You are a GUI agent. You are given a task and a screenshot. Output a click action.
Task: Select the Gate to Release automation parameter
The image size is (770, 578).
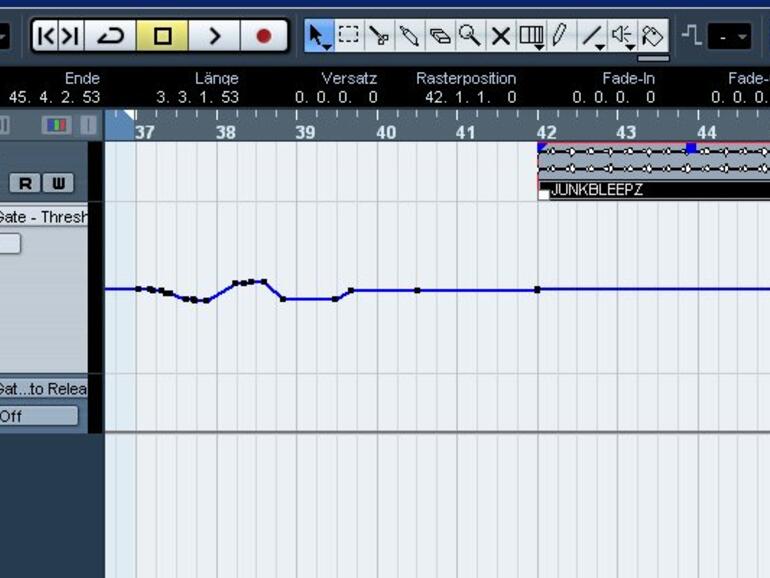[x=44, y=389]
